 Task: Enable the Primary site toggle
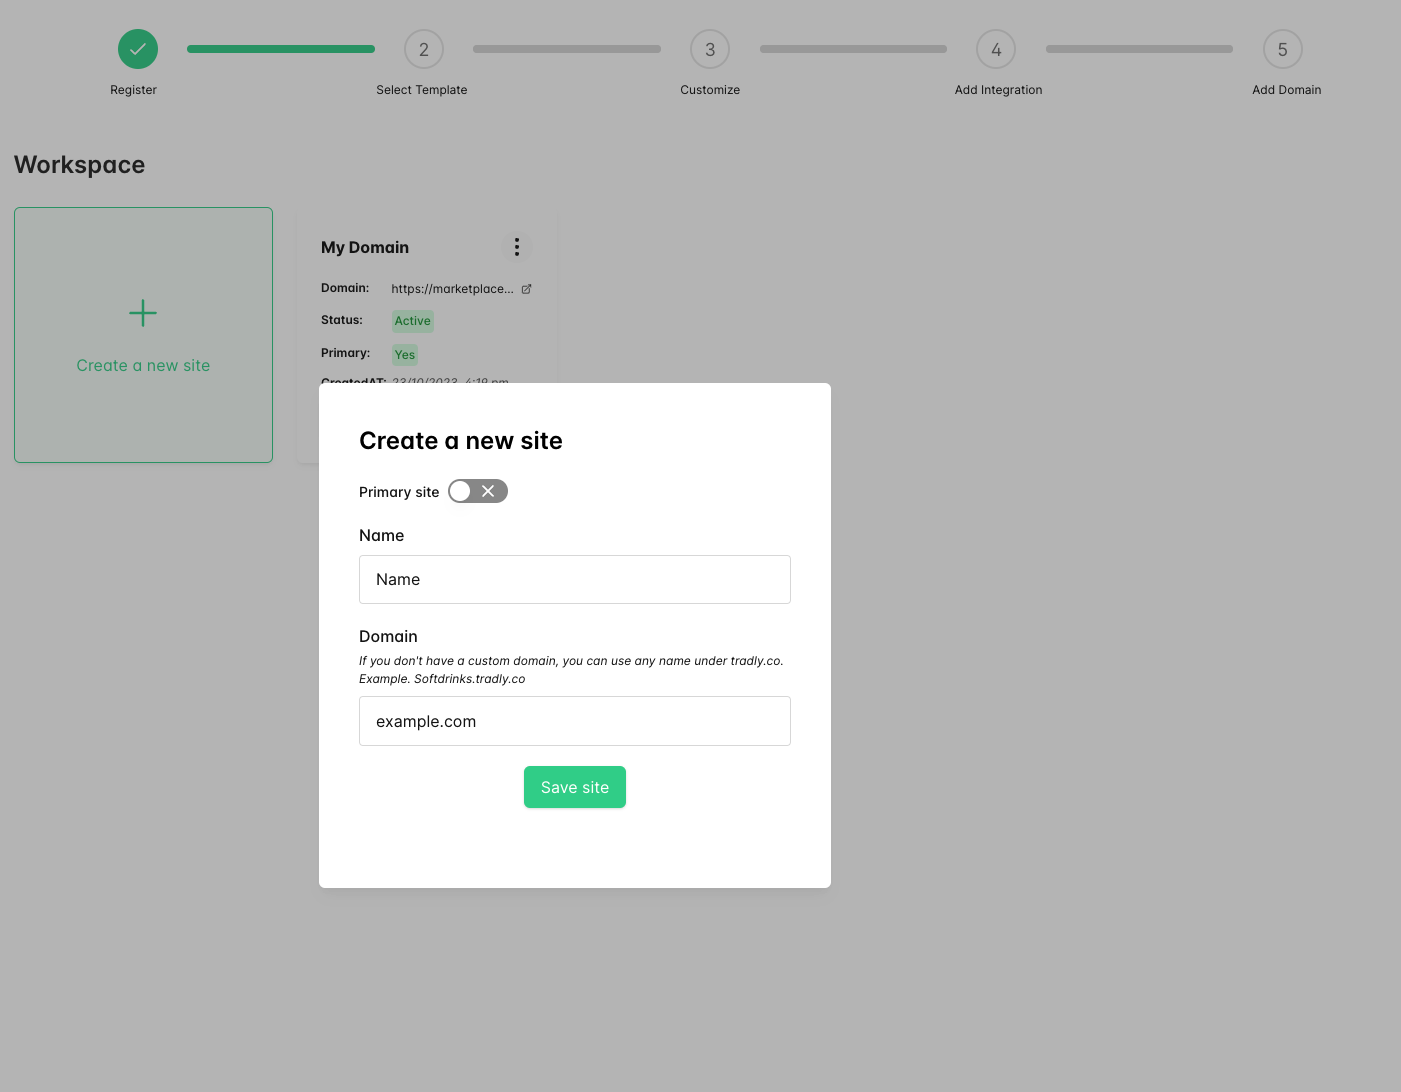pyautogui.click(x=477, y=491)
